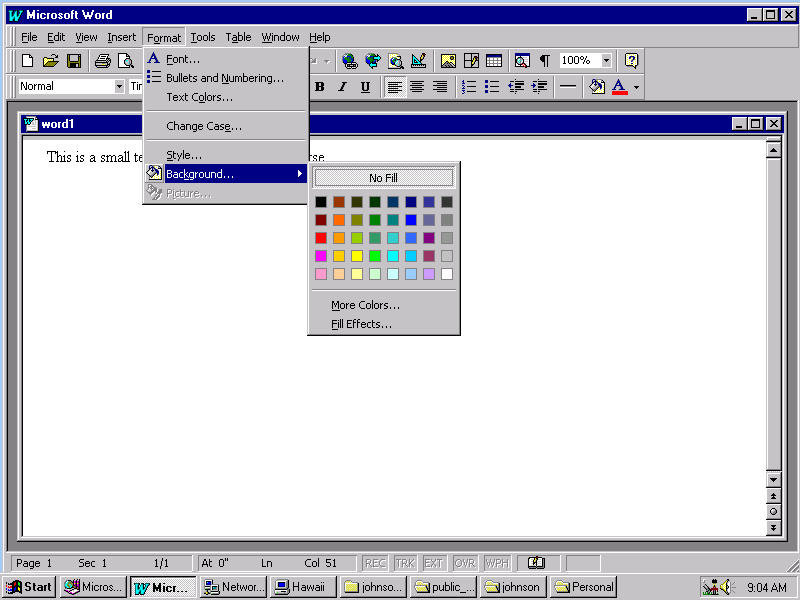Print the document using the printer icon
This screenshot has height=600, width=800.
point(103,61)
